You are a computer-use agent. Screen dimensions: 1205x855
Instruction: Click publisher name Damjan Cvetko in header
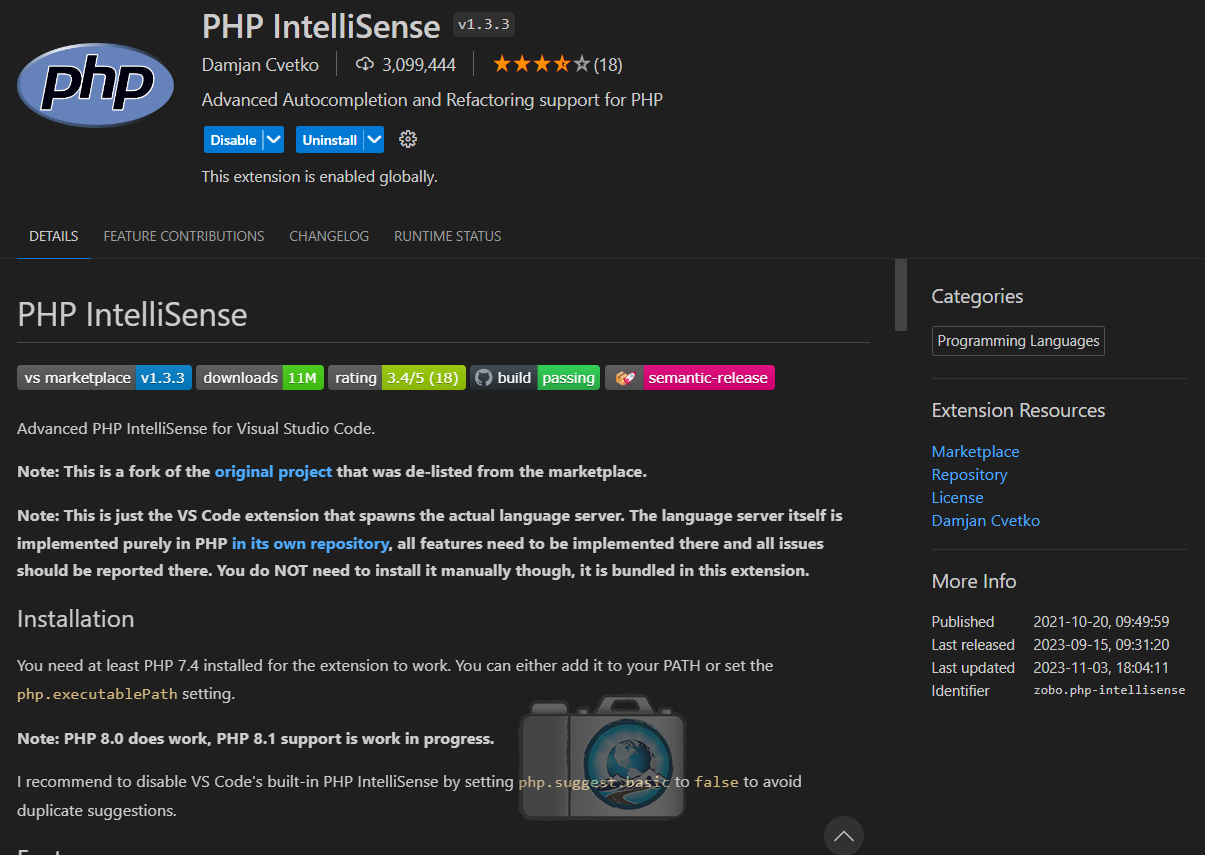260,65
